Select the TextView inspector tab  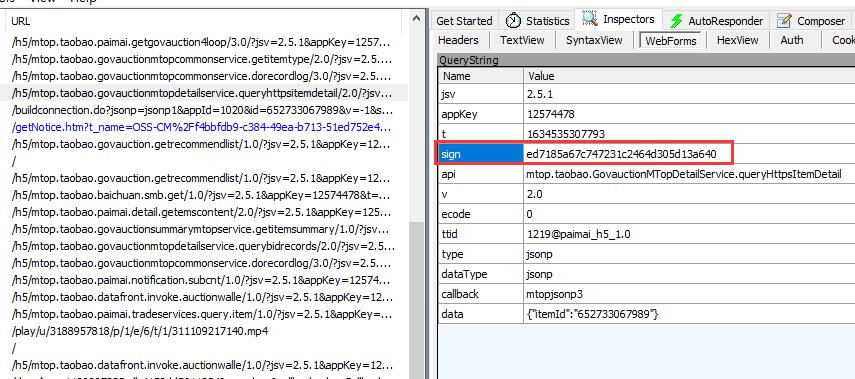pos(522,40)
